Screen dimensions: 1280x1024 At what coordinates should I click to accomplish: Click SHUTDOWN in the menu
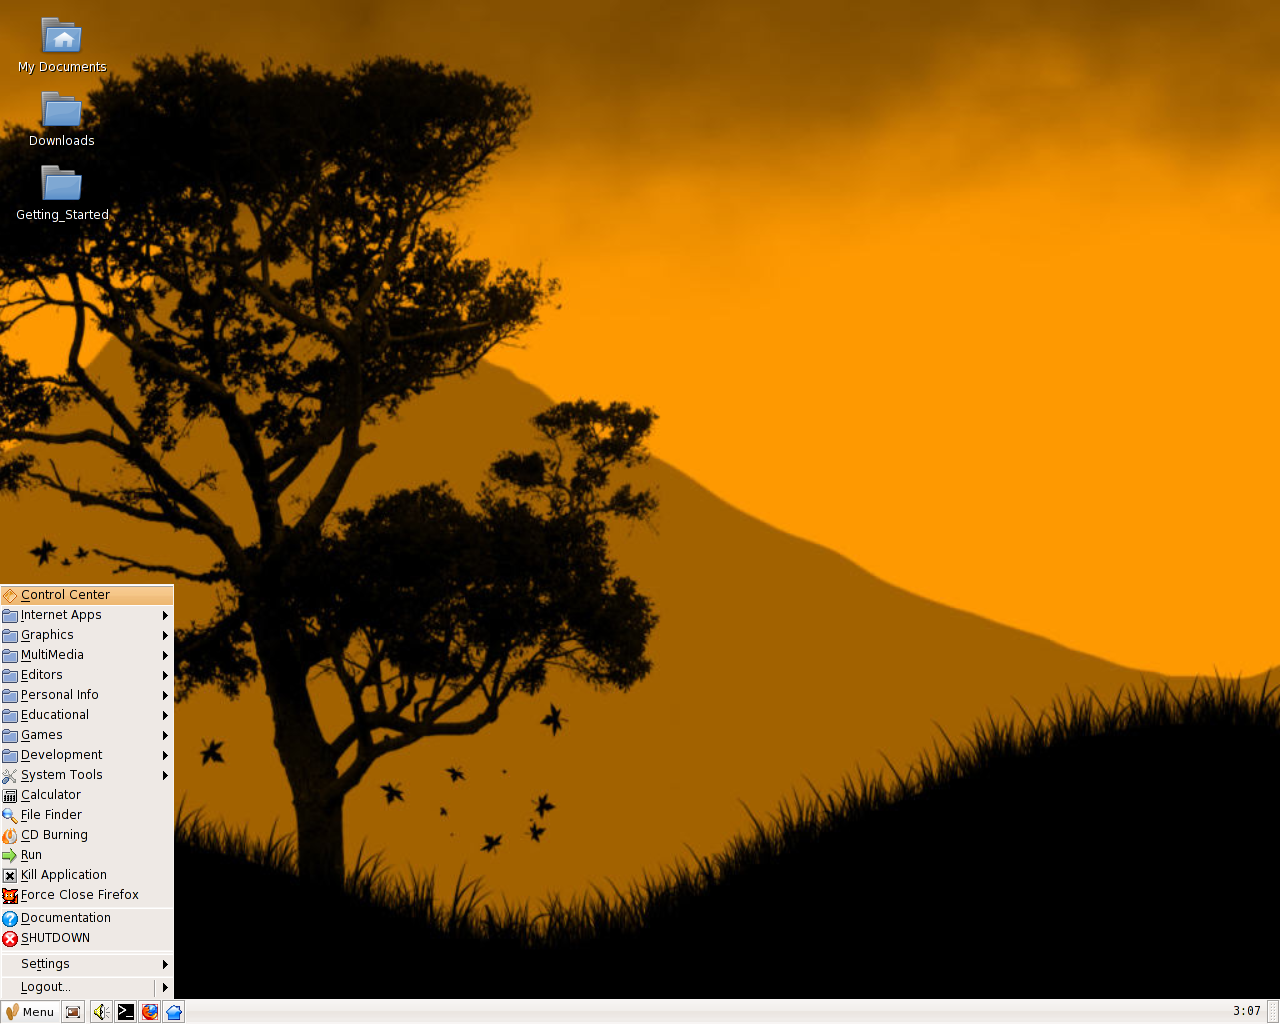point(87,938)
